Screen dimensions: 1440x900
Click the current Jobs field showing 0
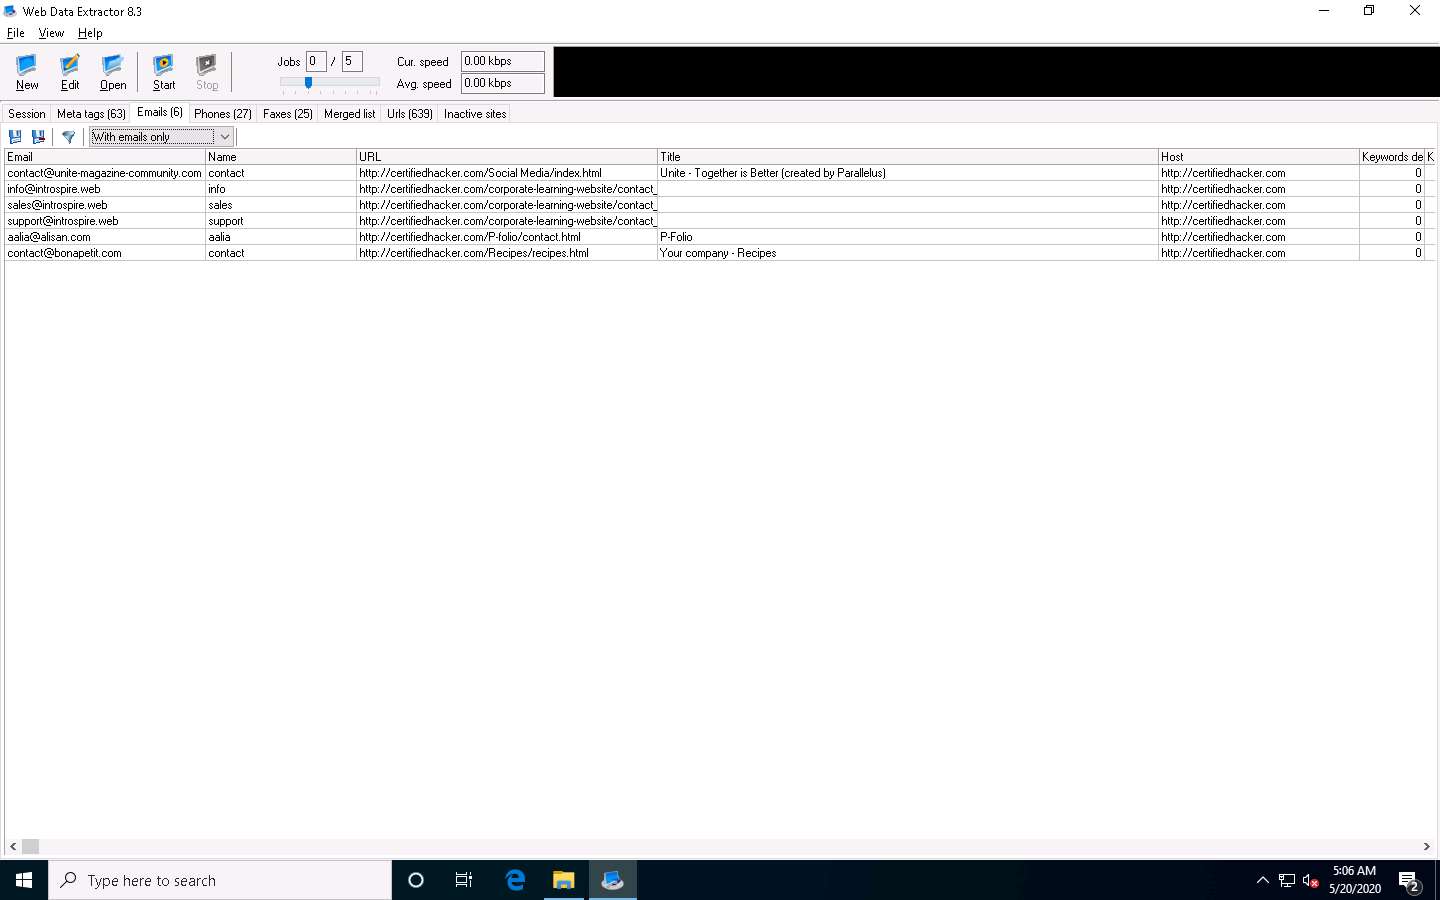[x=316, y=62]
